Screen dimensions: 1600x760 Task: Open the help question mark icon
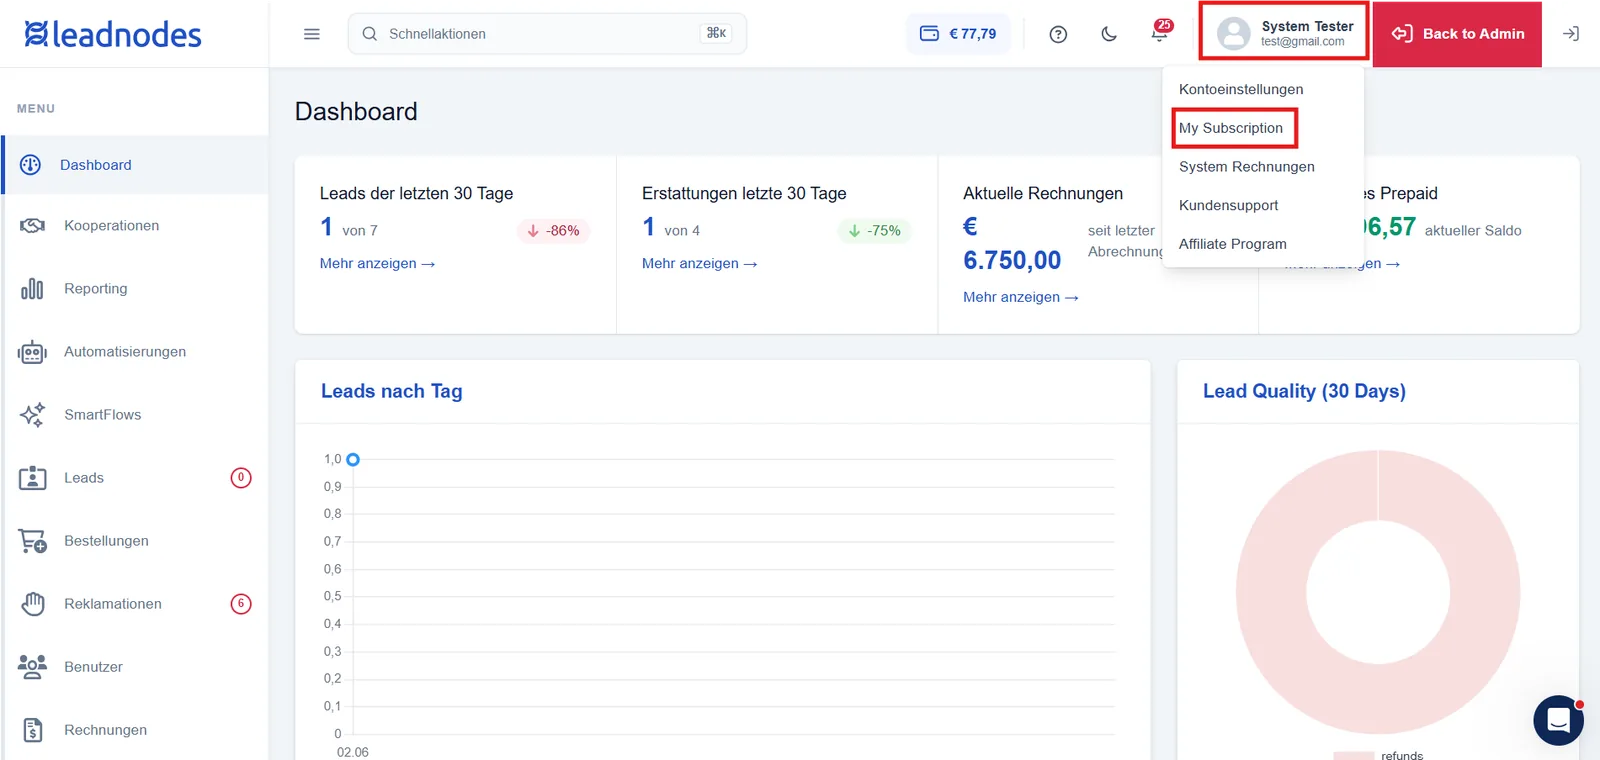1058,34
